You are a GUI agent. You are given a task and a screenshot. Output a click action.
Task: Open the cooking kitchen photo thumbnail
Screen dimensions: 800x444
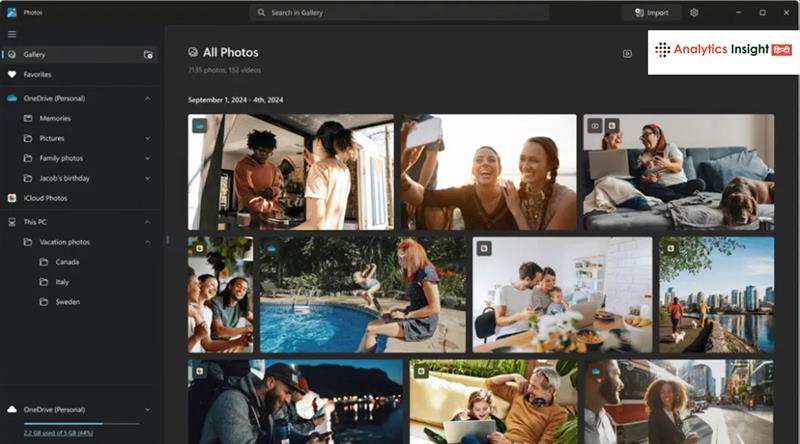point(291,172)
